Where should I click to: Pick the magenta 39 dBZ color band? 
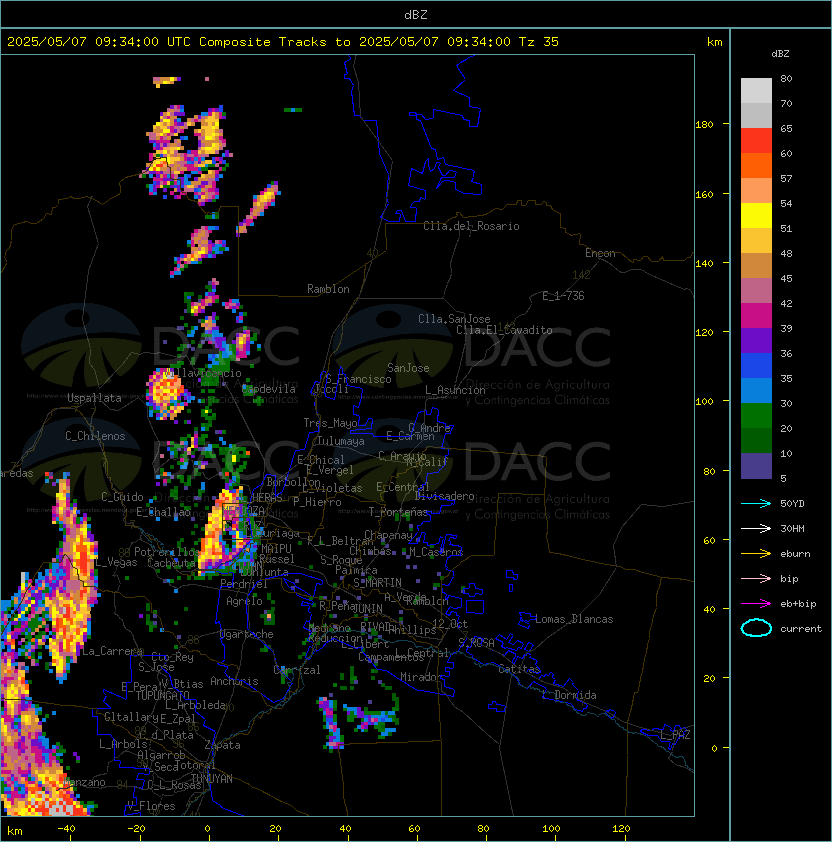(756, 316)
